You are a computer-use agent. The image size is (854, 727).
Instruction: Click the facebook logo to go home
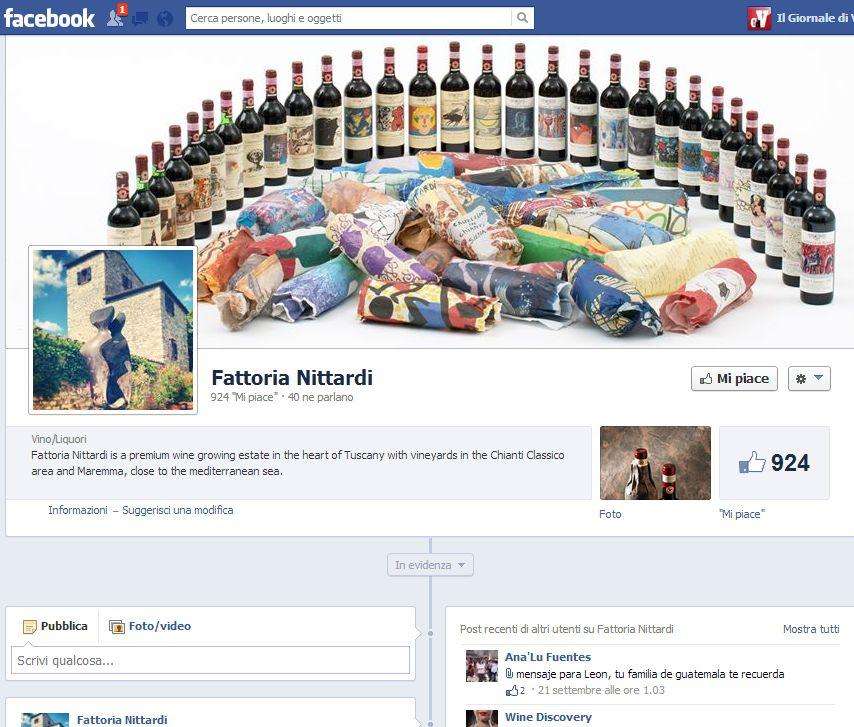click(50, 17)
